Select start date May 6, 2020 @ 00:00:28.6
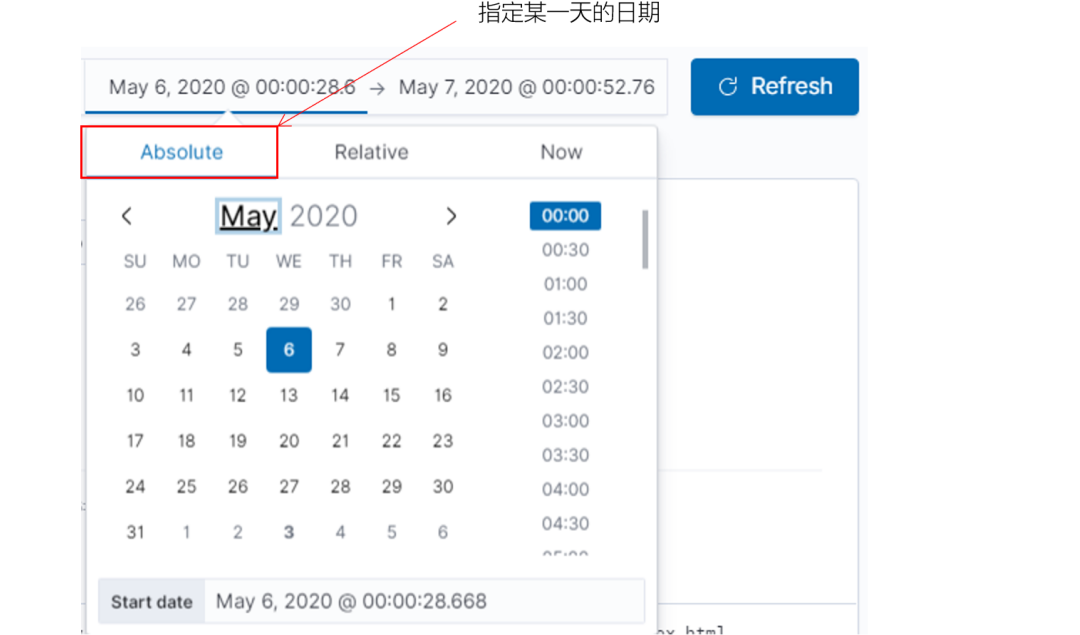The height and width of the screenshot is (635, 1080). (231, 87)
